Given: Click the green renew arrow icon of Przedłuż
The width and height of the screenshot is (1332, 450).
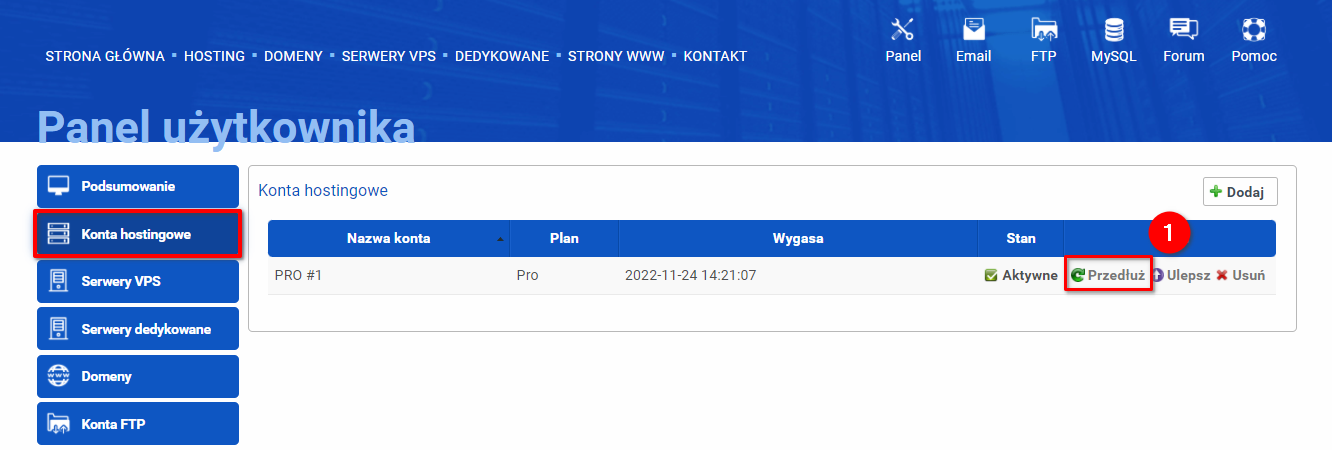Looking at the screenshot, I should [x=1077, y=275].
